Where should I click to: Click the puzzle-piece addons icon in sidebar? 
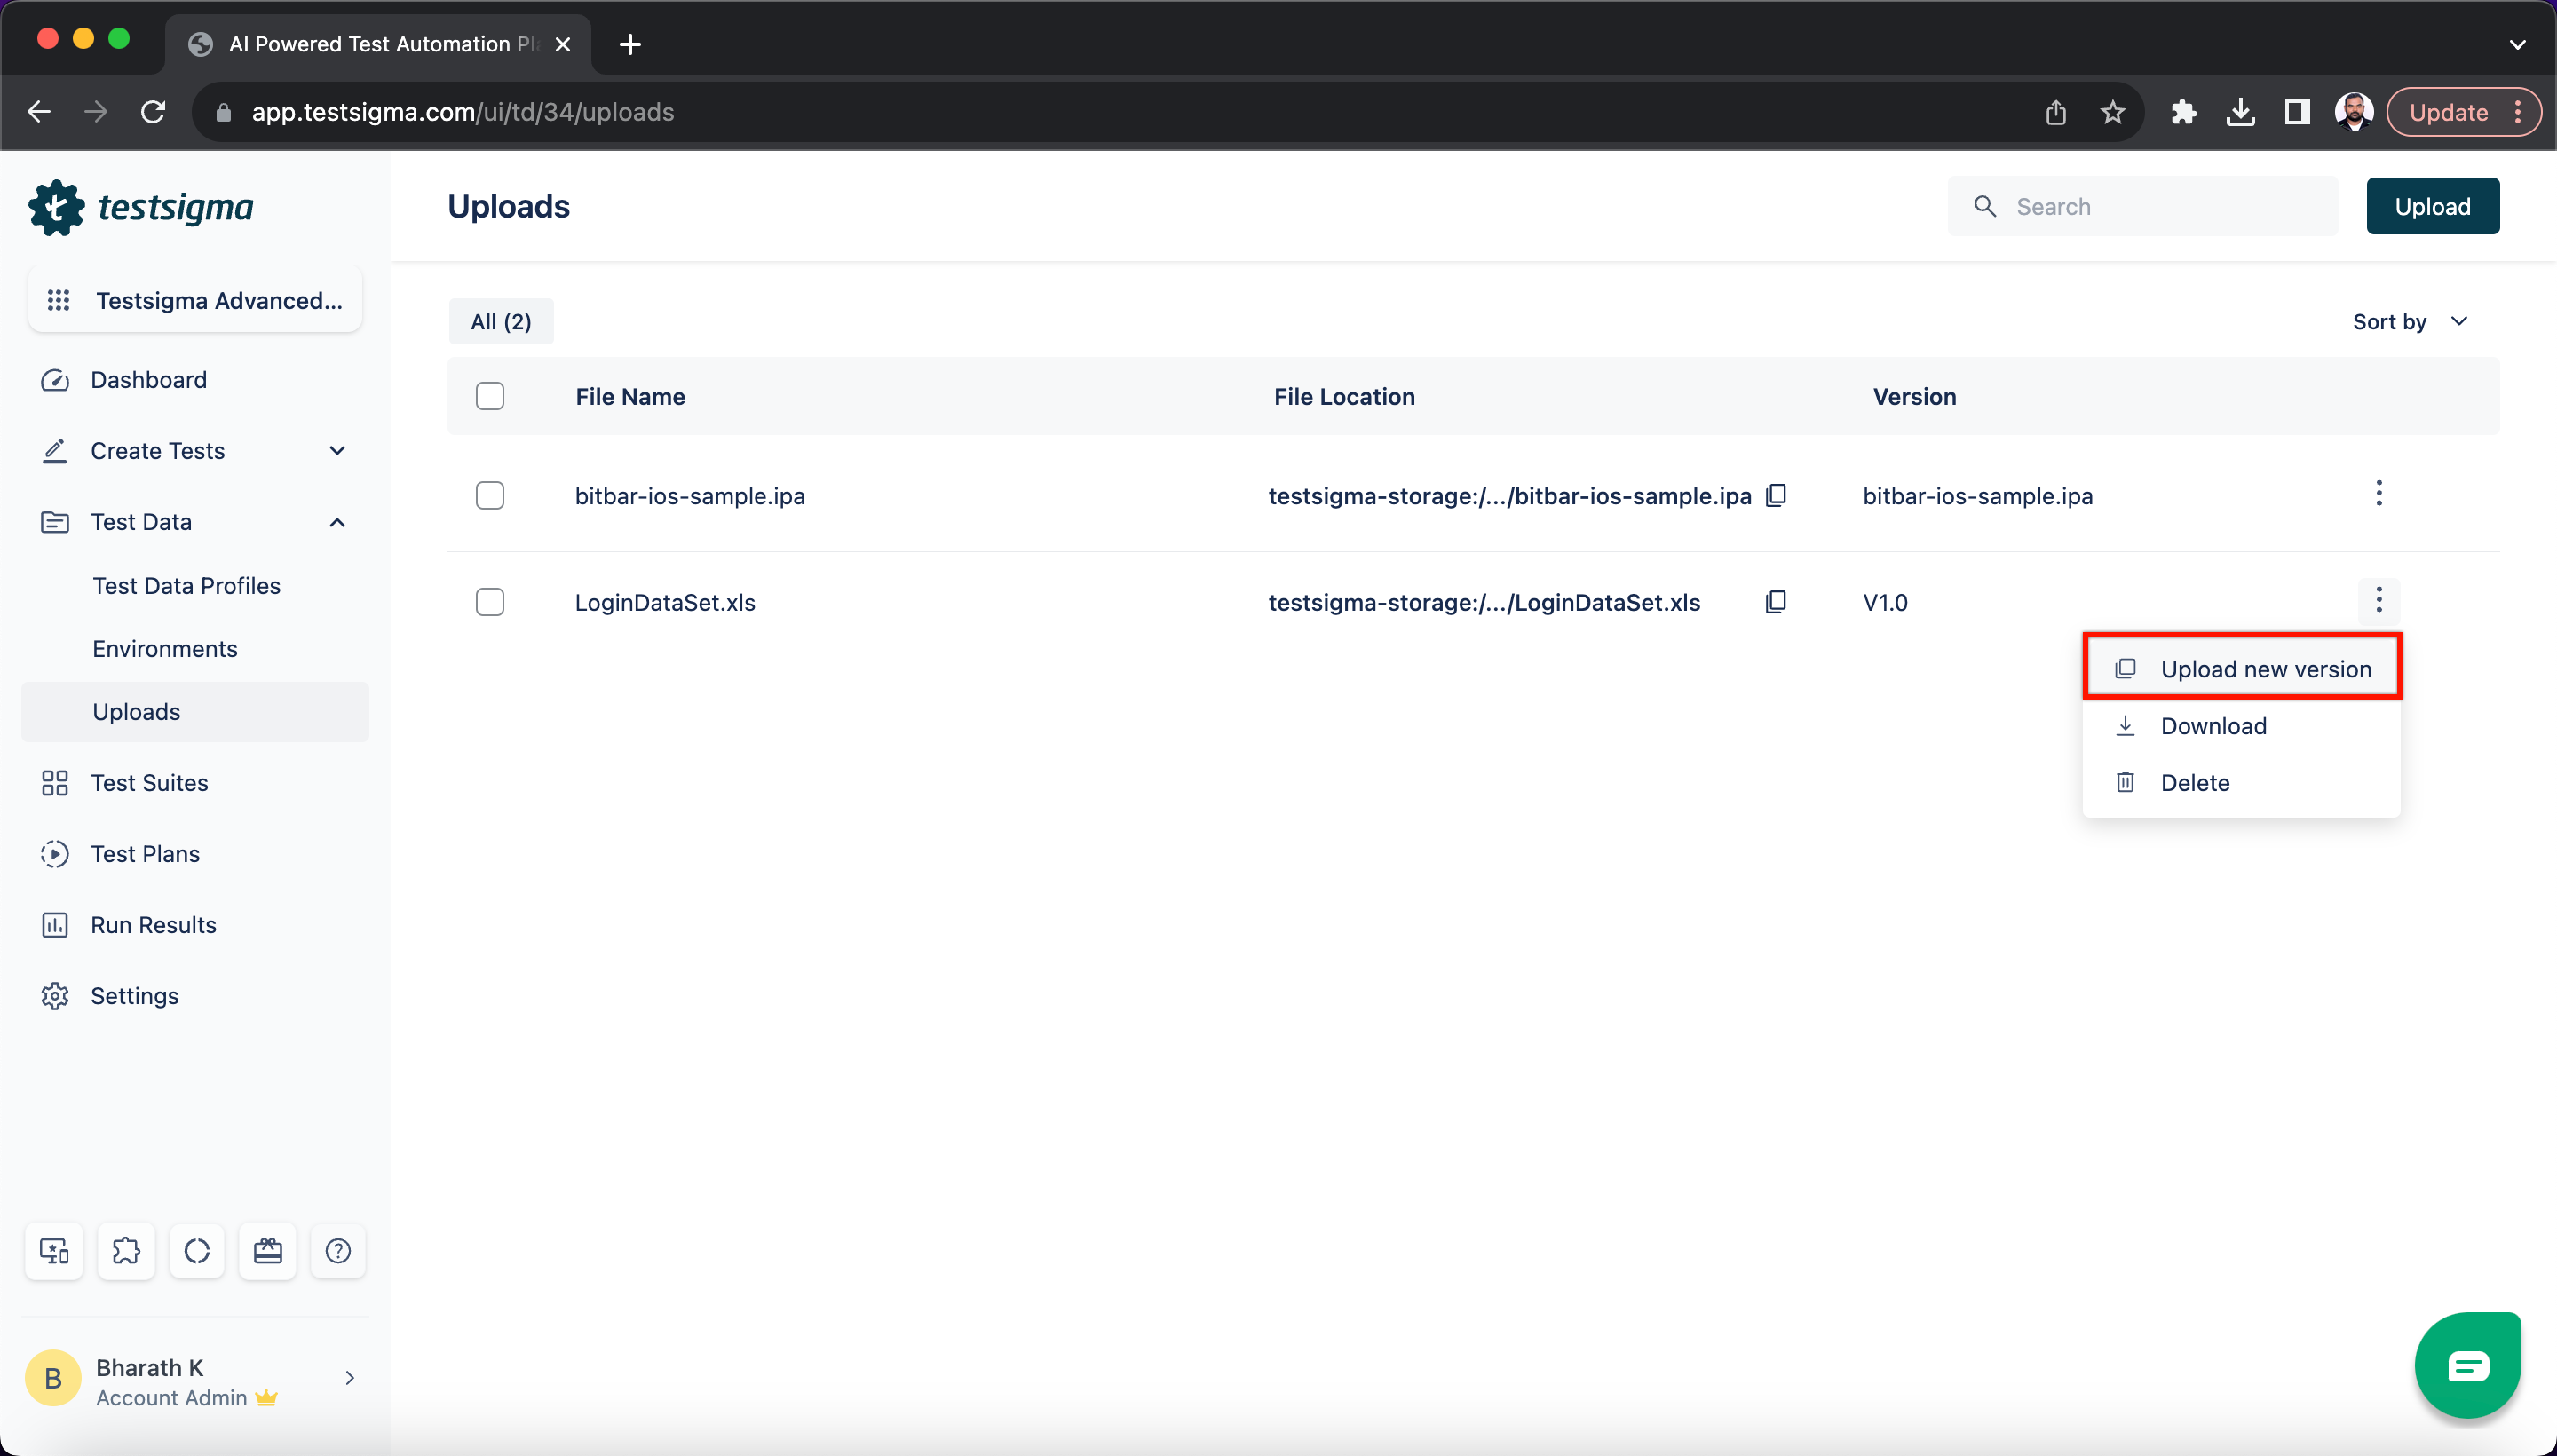pyautogui.click(x=126, y=1251)
